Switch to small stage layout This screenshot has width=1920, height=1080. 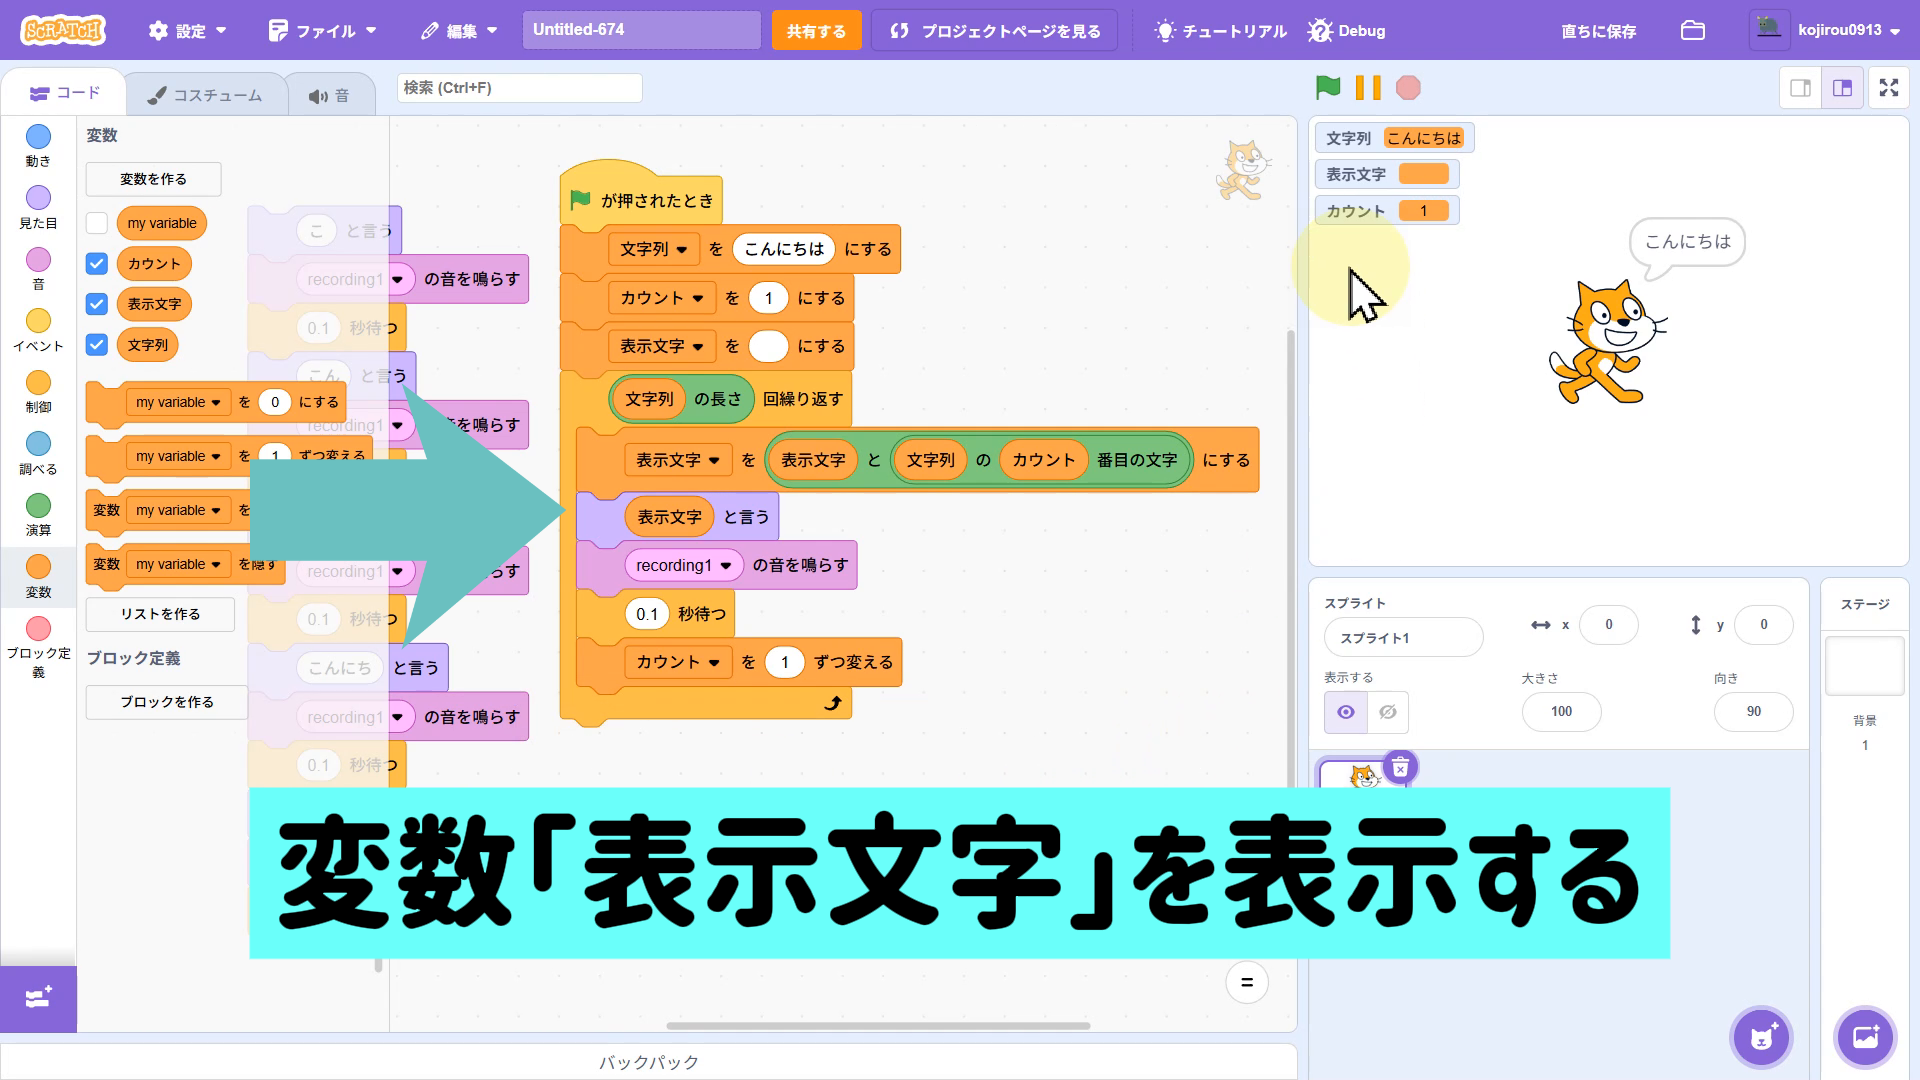[1800, 88]
